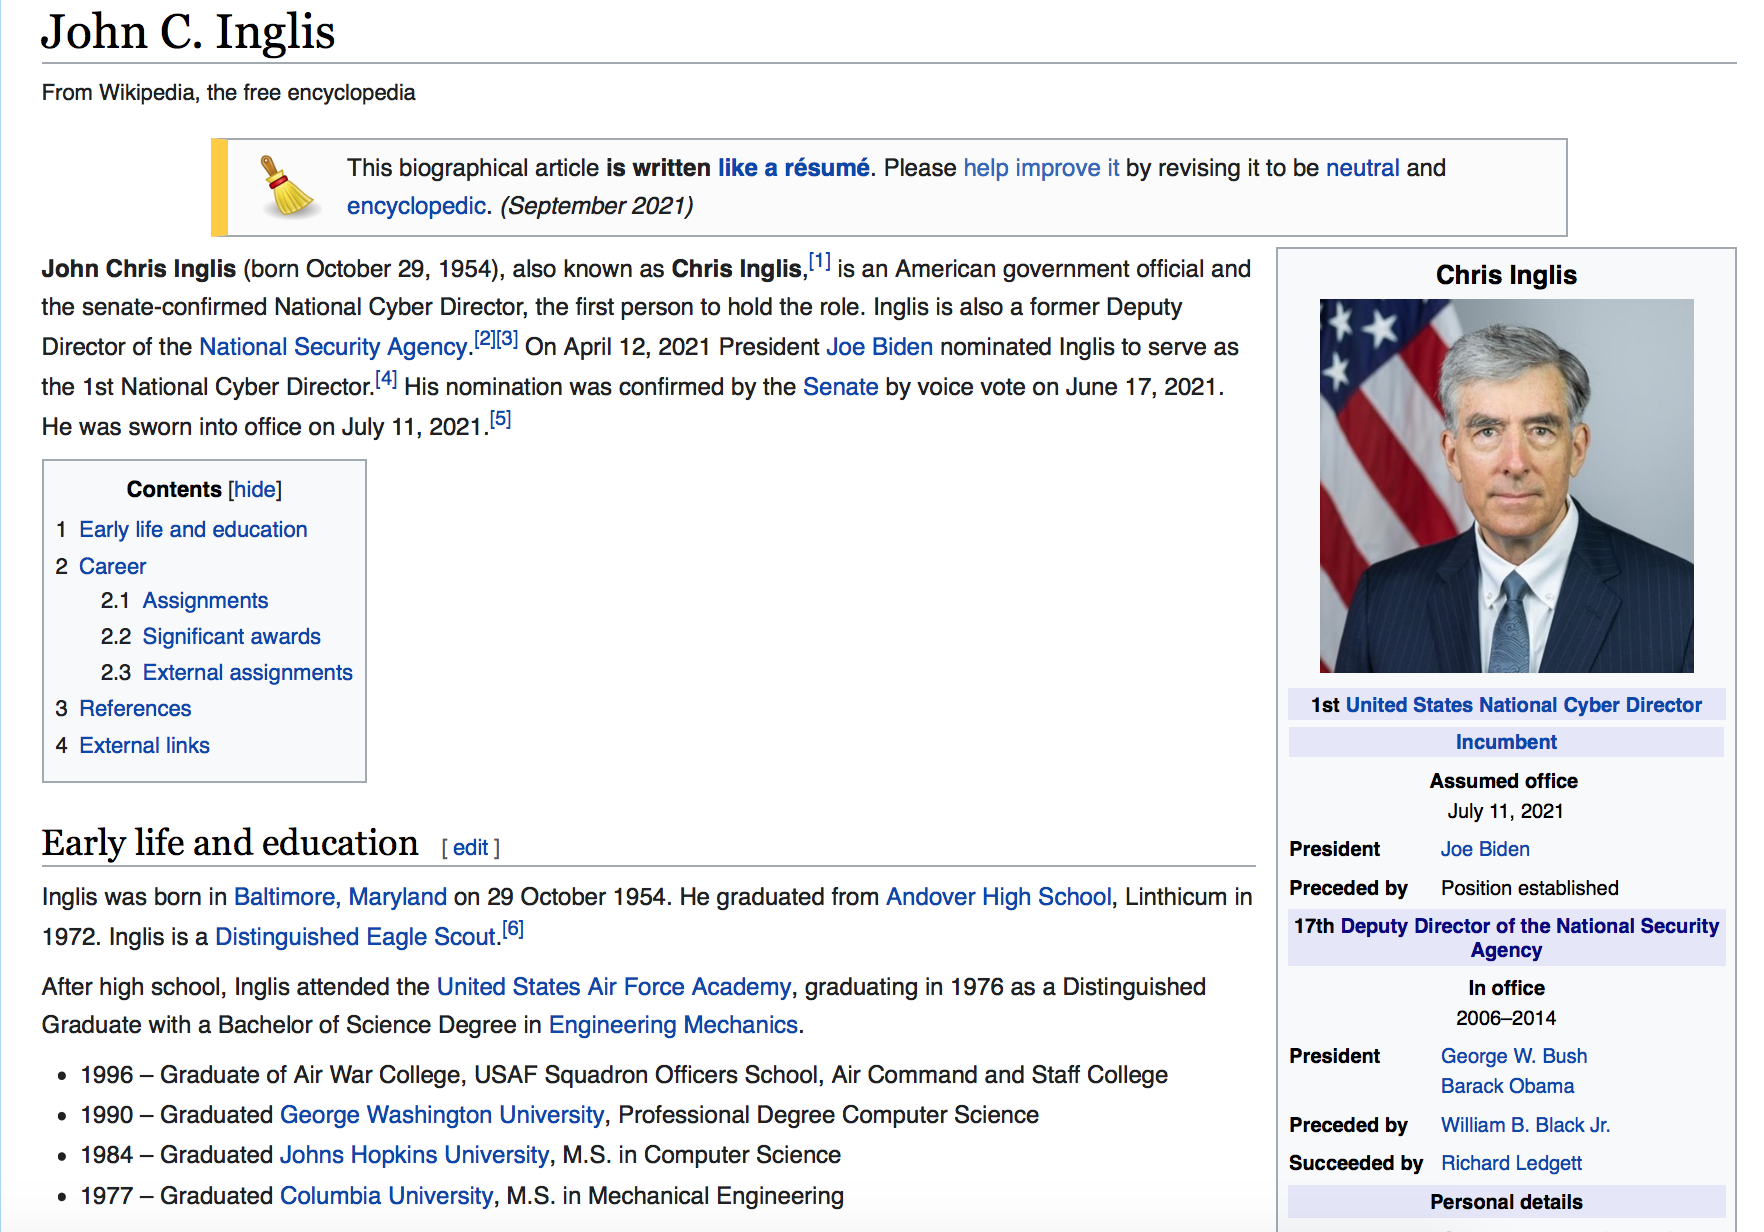Open the Engineering Mechanics link
This screenshot has width=1764, height=1232.
tap(673, 1025)
